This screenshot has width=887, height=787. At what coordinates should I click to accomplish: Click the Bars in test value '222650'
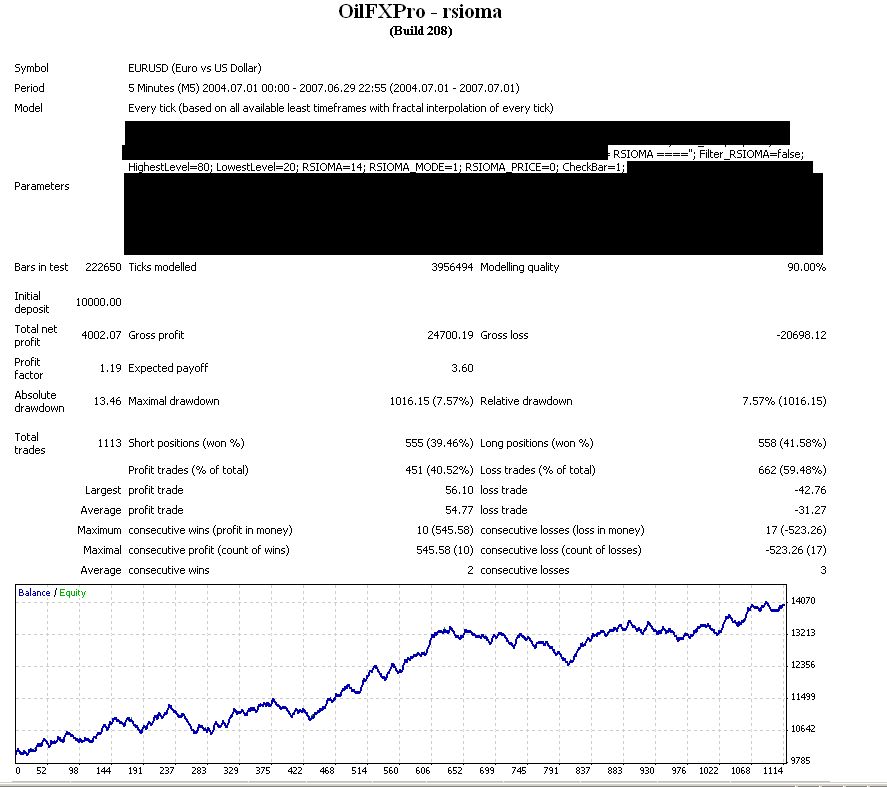103,267
